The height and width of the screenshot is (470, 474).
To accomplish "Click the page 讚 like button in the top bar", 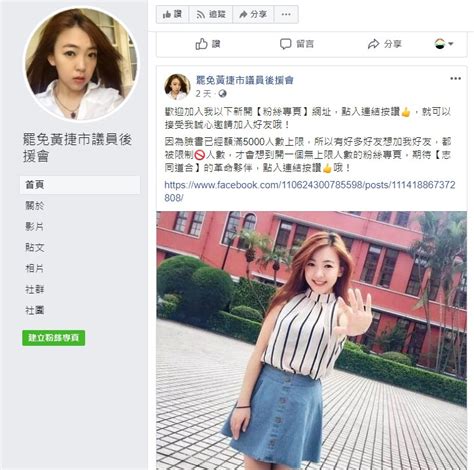I will [172, 14].
